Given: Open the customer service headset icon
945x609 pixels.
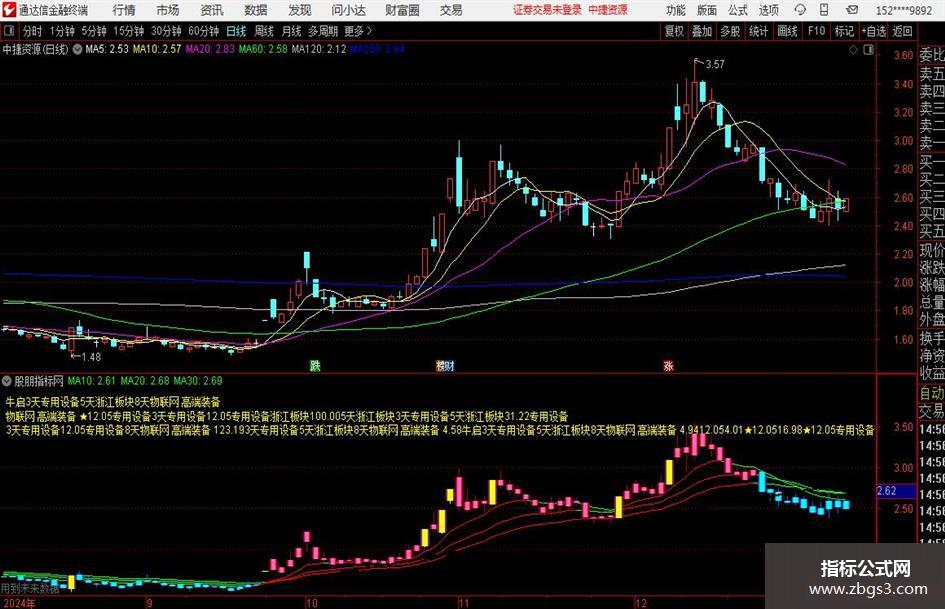Looking at the screenshot, I should pyautogui.click(x=800, y=10).
